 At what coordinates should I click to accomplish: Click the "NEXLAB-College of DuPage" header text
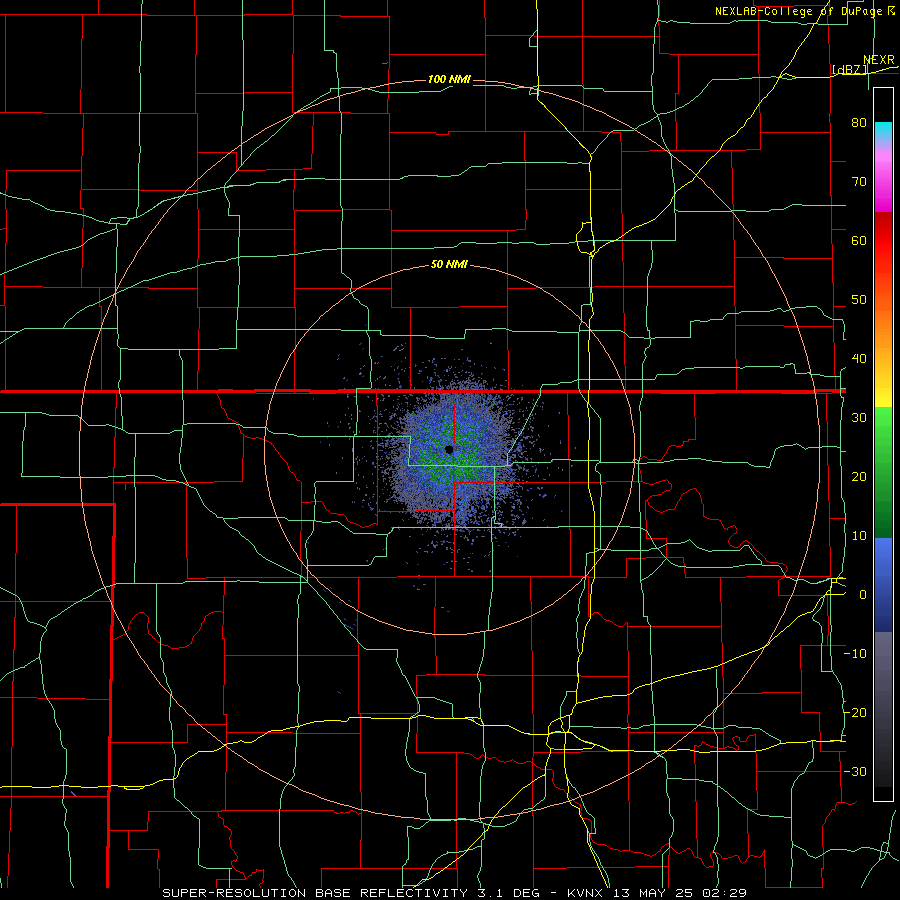coord(799,11)
